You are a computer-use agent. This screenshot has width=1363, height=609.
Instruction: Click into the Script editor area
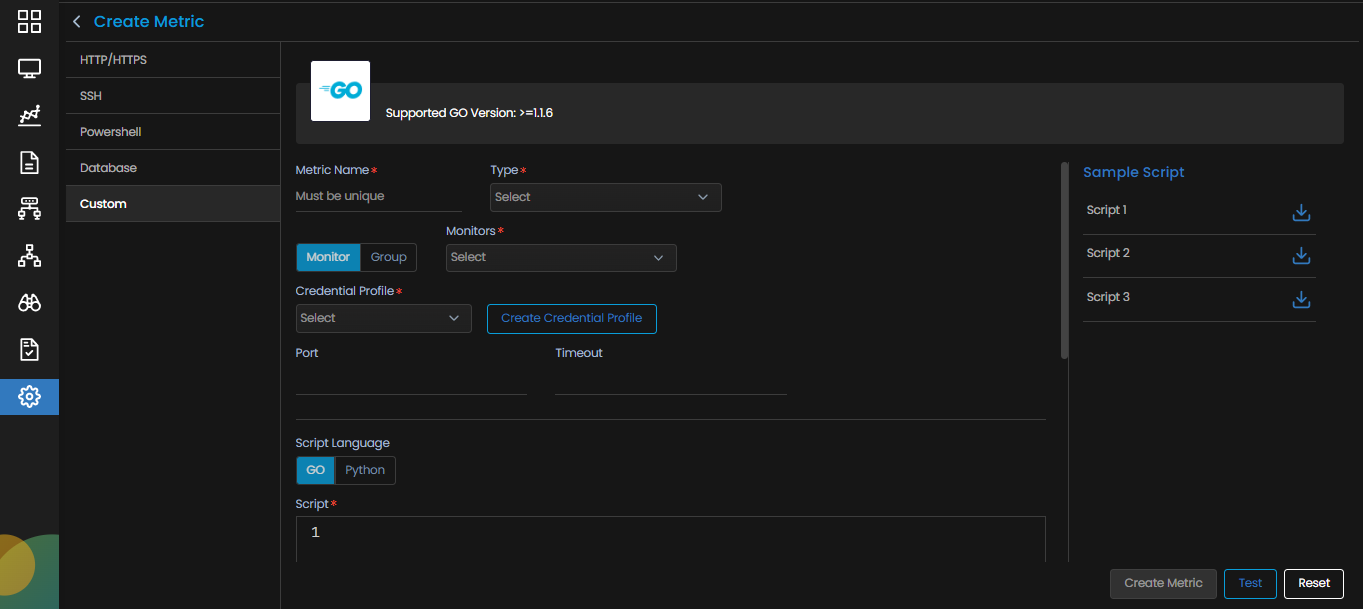click(x=671, y=540)
